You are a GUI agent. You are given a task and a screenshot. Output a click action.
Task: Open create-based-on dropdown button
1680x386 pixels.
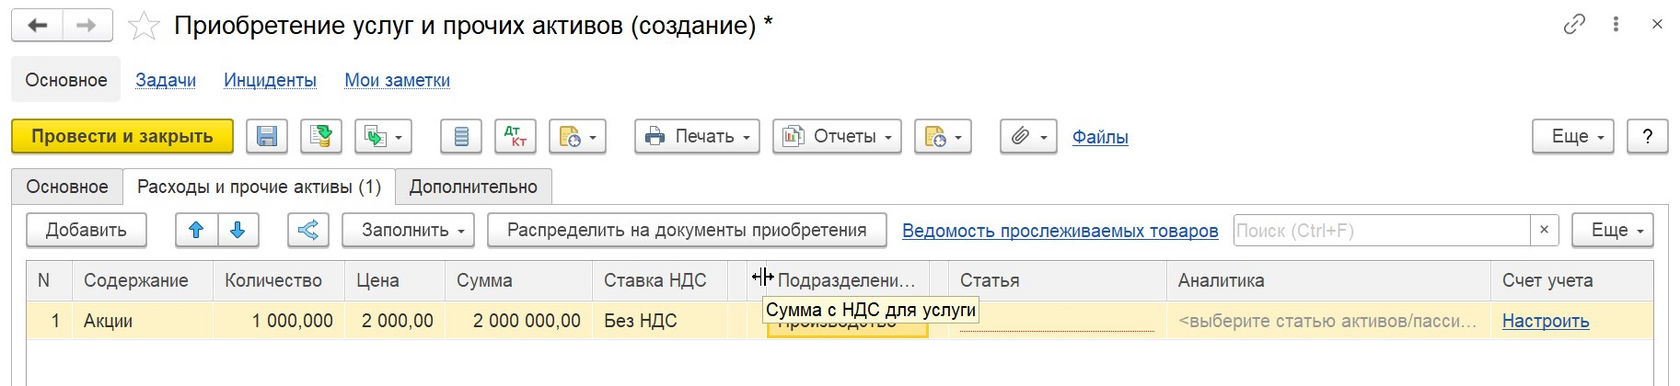click(384, 137)
